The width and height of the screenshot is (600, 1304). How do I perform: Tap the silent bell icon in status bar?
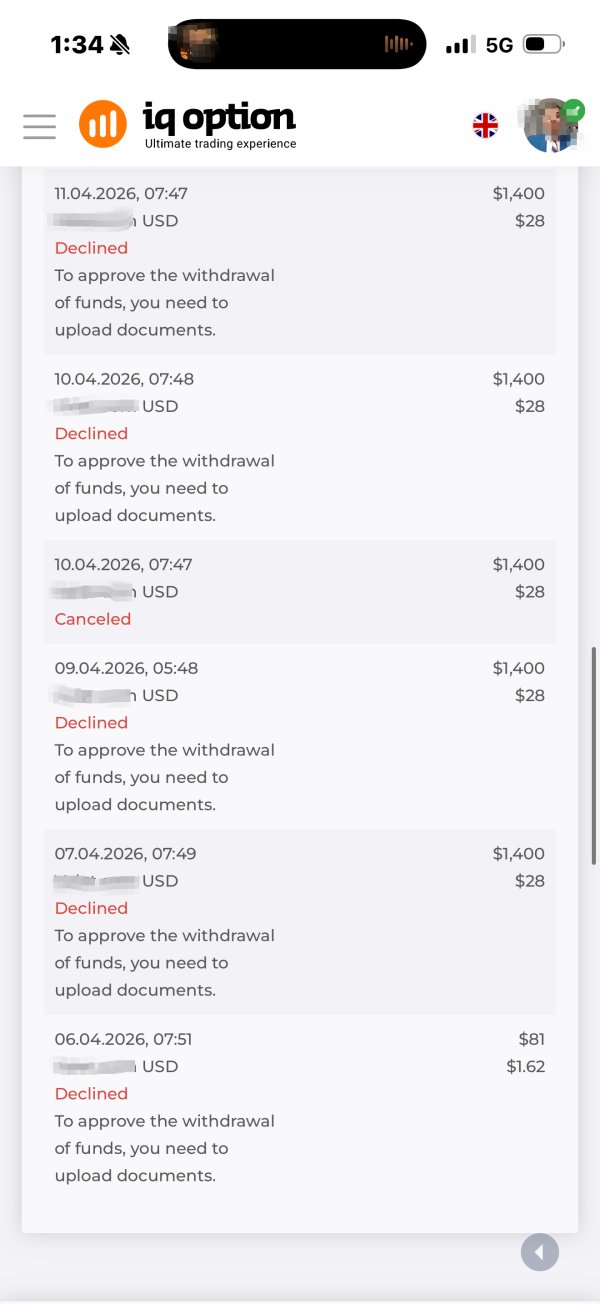click(121, 44)
